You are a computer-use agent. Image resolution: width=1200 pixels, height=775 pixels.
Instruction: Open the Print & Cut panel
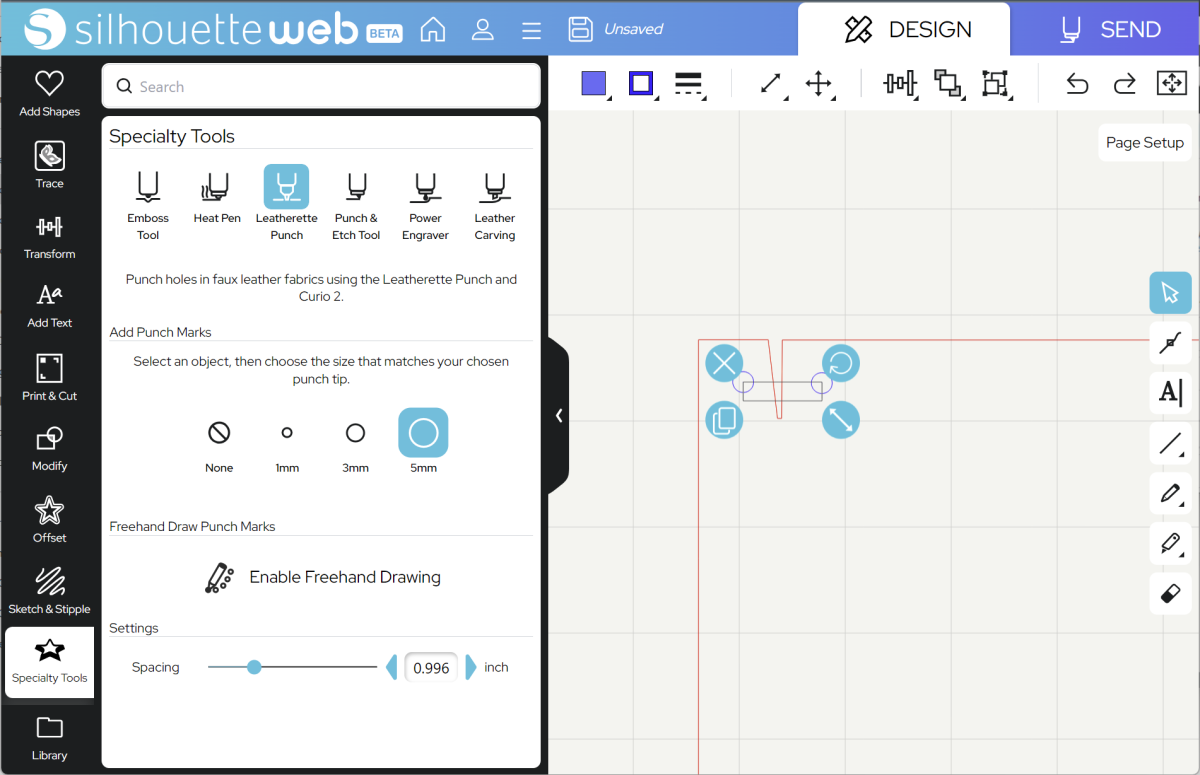[x=50, y=378]
